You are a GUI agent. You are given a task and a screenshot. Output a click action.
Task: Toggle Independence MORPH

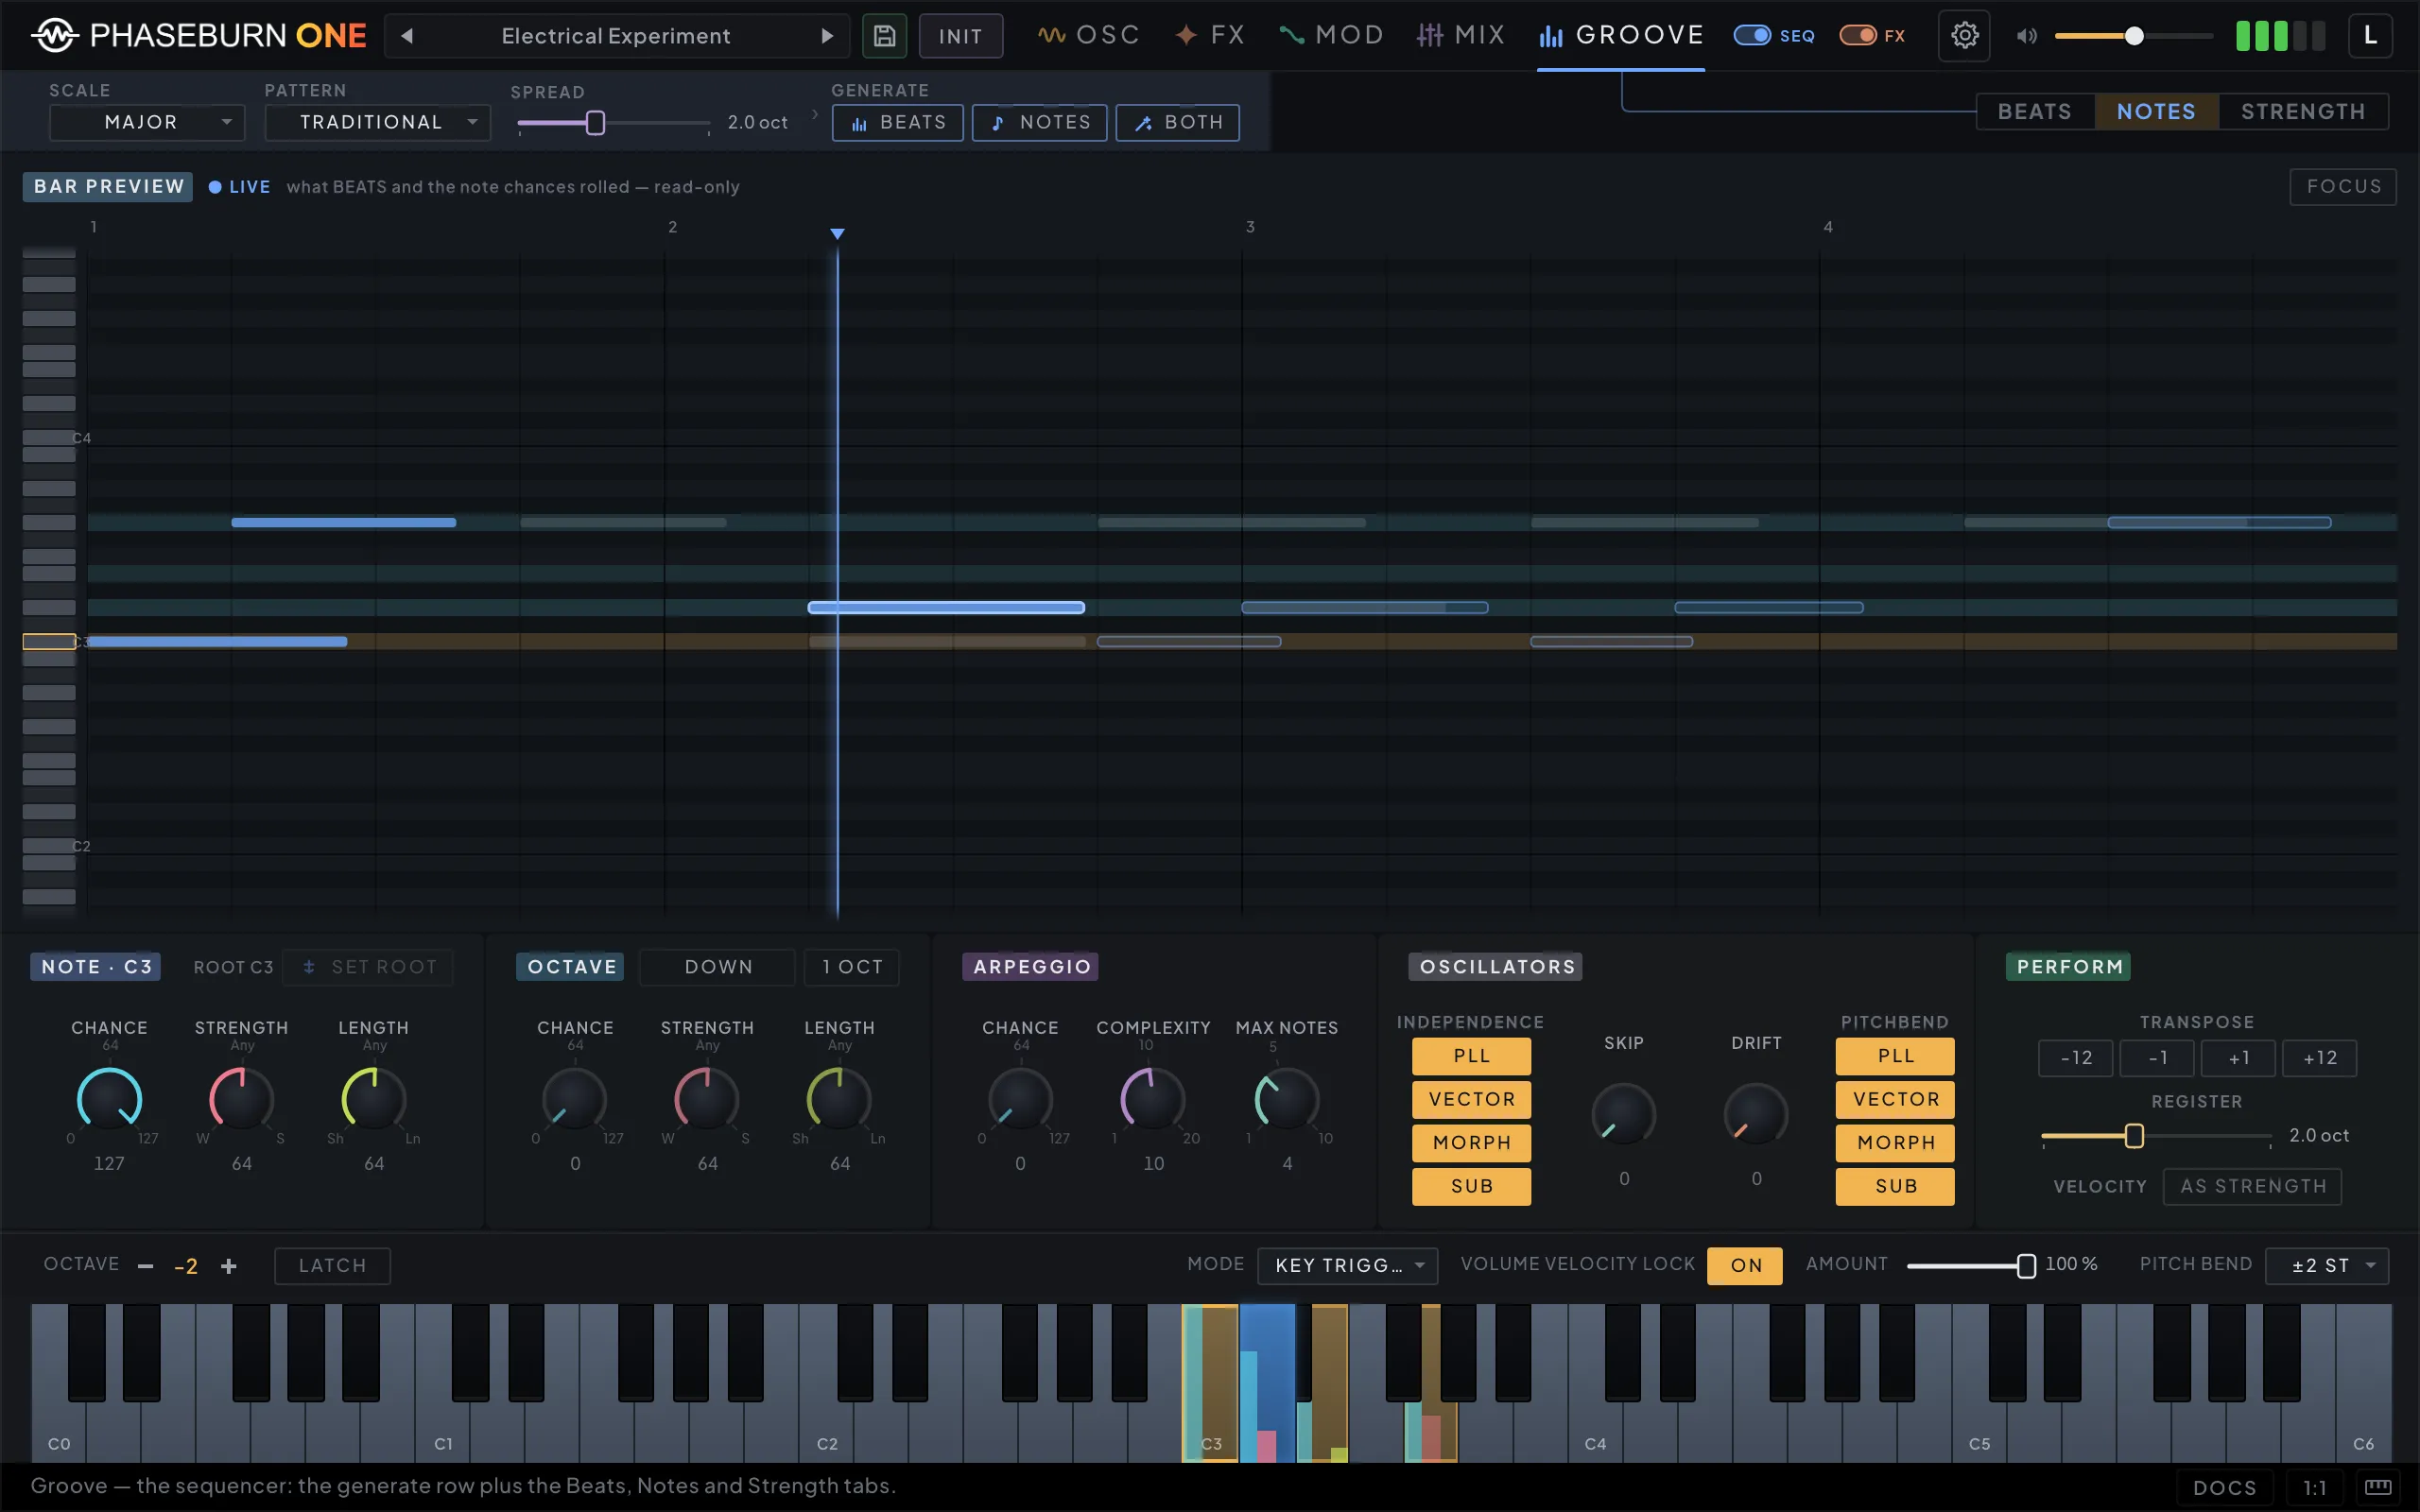pyautogui.click(x=1471, y=1143)
